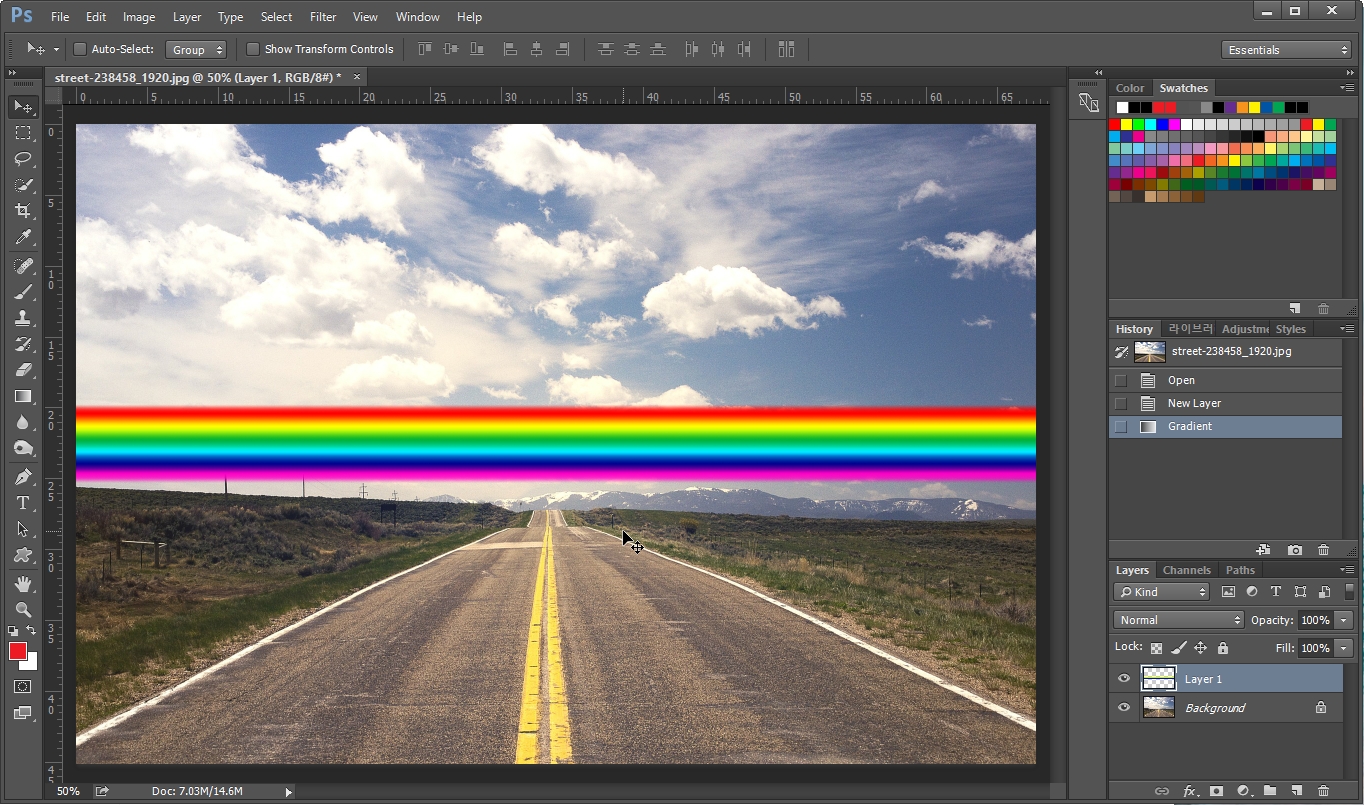The height and width of the screenshot is (805, 1364).
Task: Select the Quick Selection tool
Action: (x=23, y=185)
